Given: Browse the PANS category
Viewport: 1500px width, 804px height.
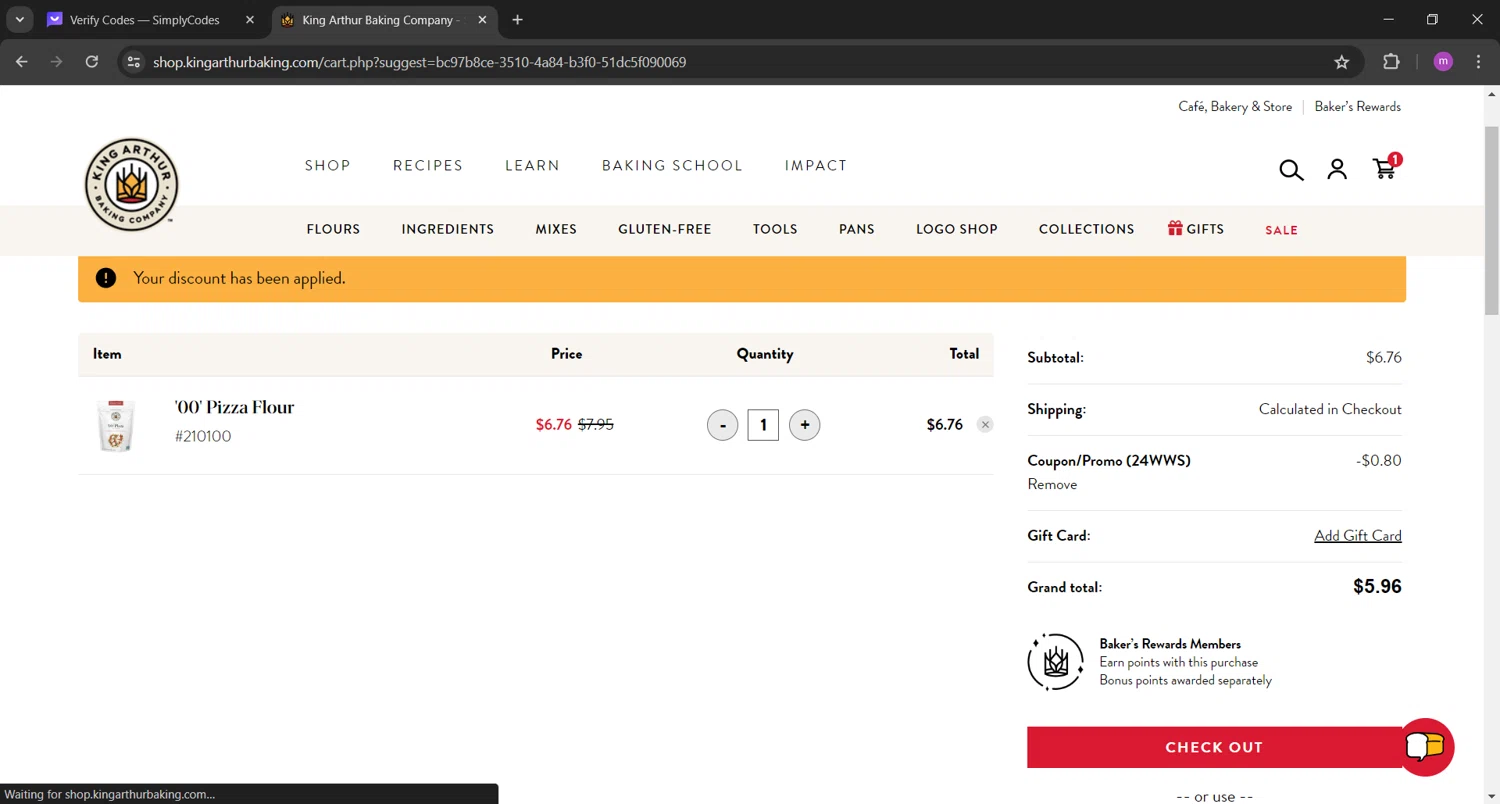Looking at the screenshot, I should pyautogui.click(x=857, y=229).
